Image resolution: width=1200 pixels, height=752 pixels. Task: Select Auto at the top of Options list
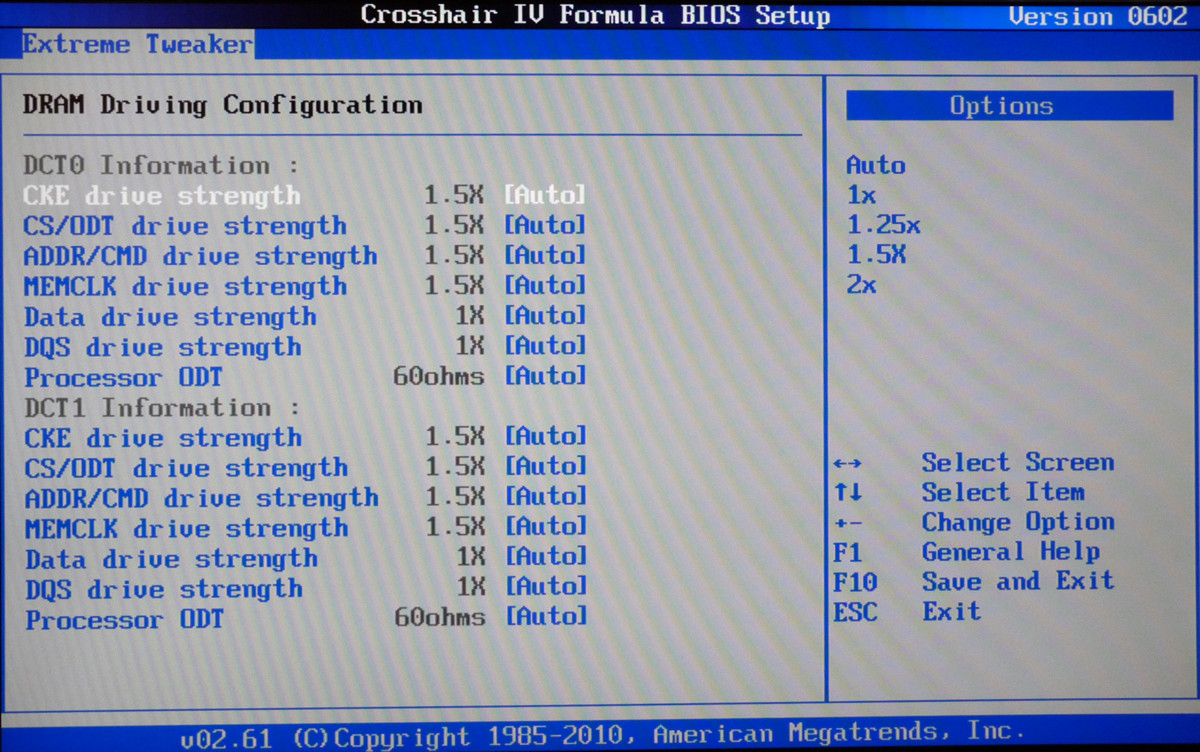[x=875, y=165]
